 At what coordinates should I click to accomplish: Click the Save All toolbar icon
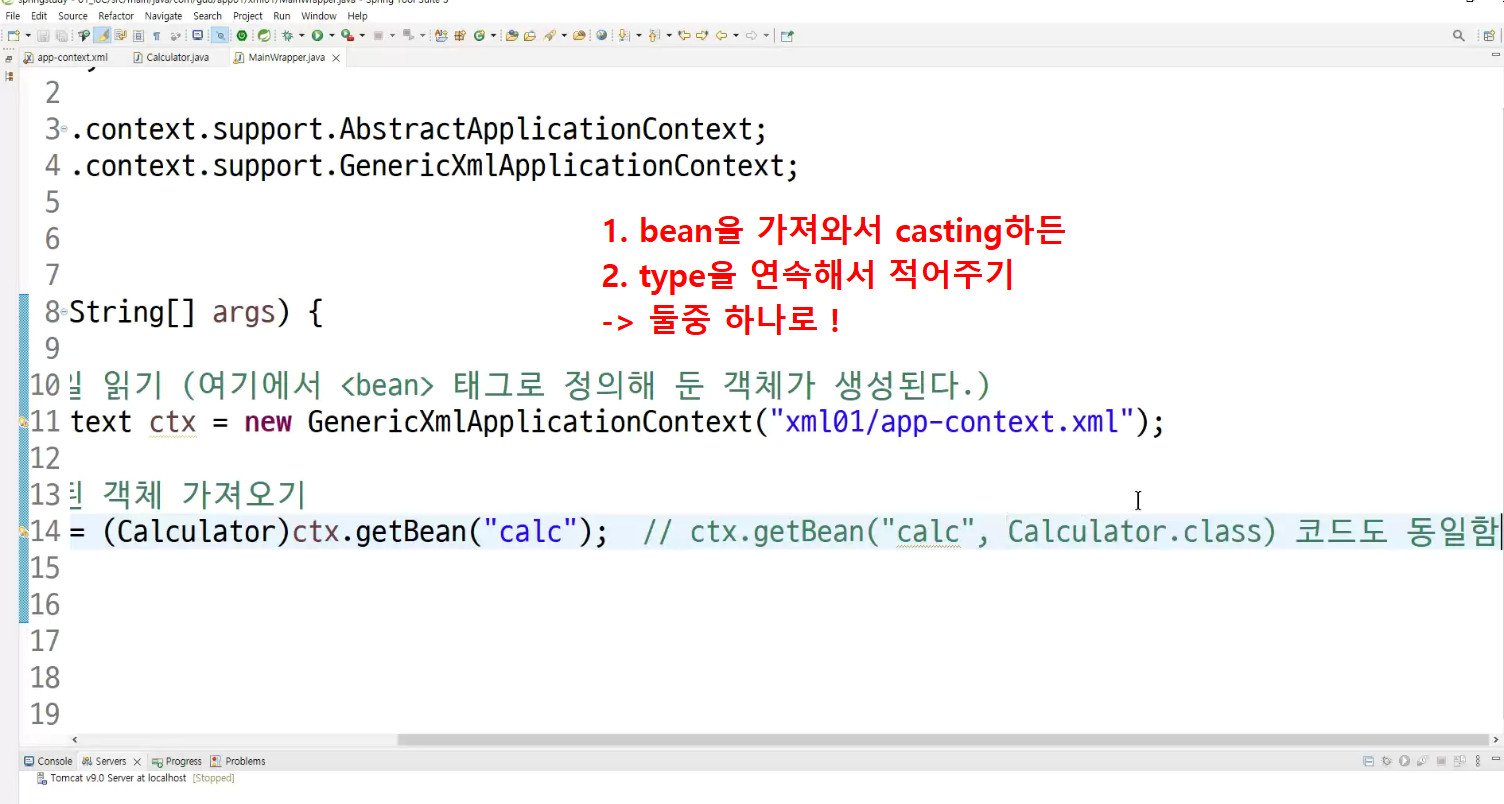[61, 35]
